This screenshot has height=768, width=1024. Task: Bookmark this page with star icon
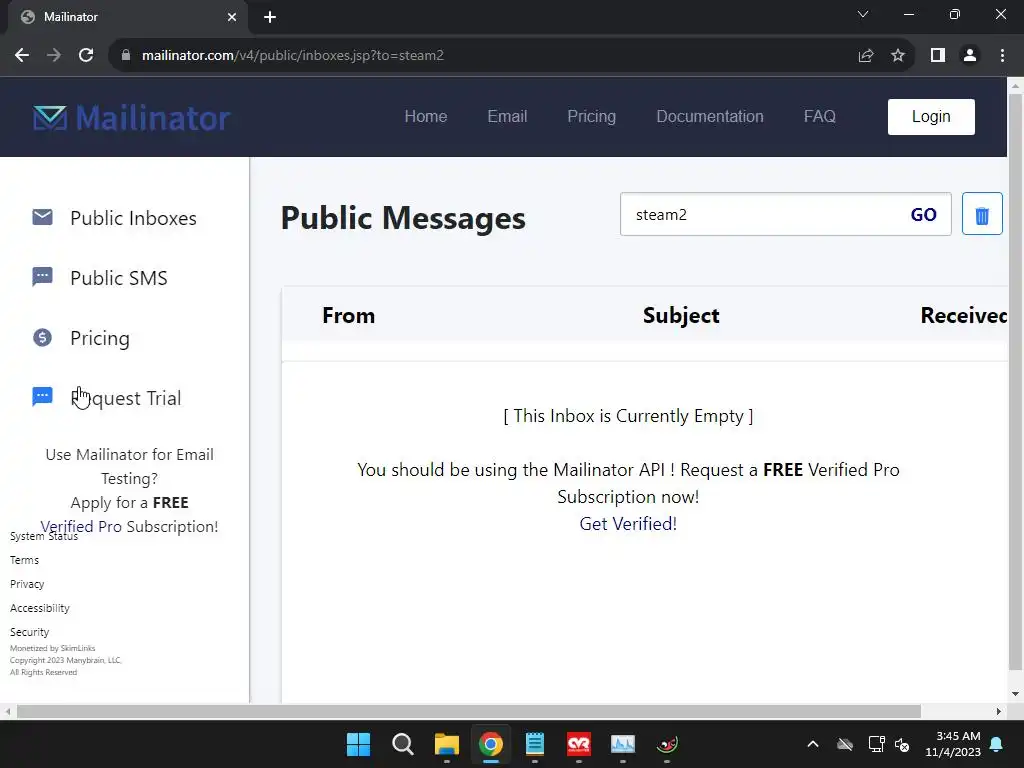(x=898, y=56)
